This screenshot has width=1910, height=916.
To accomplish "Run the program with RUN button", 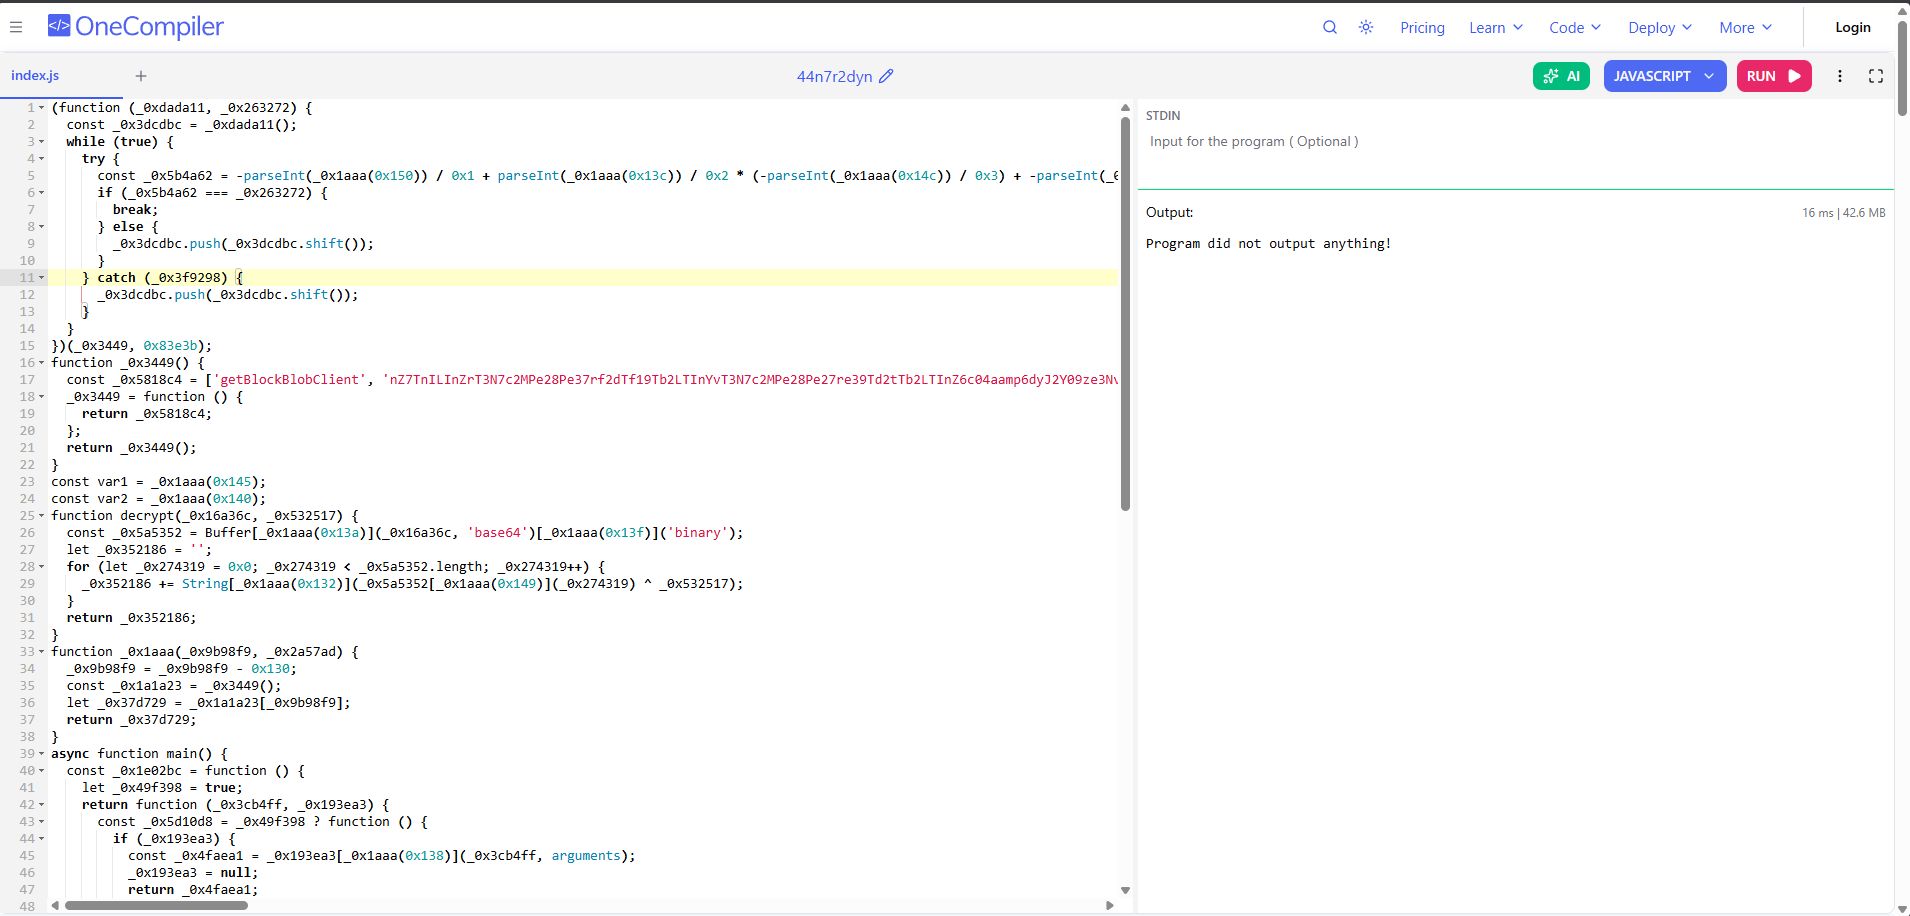I will (x=1774, y=76).
